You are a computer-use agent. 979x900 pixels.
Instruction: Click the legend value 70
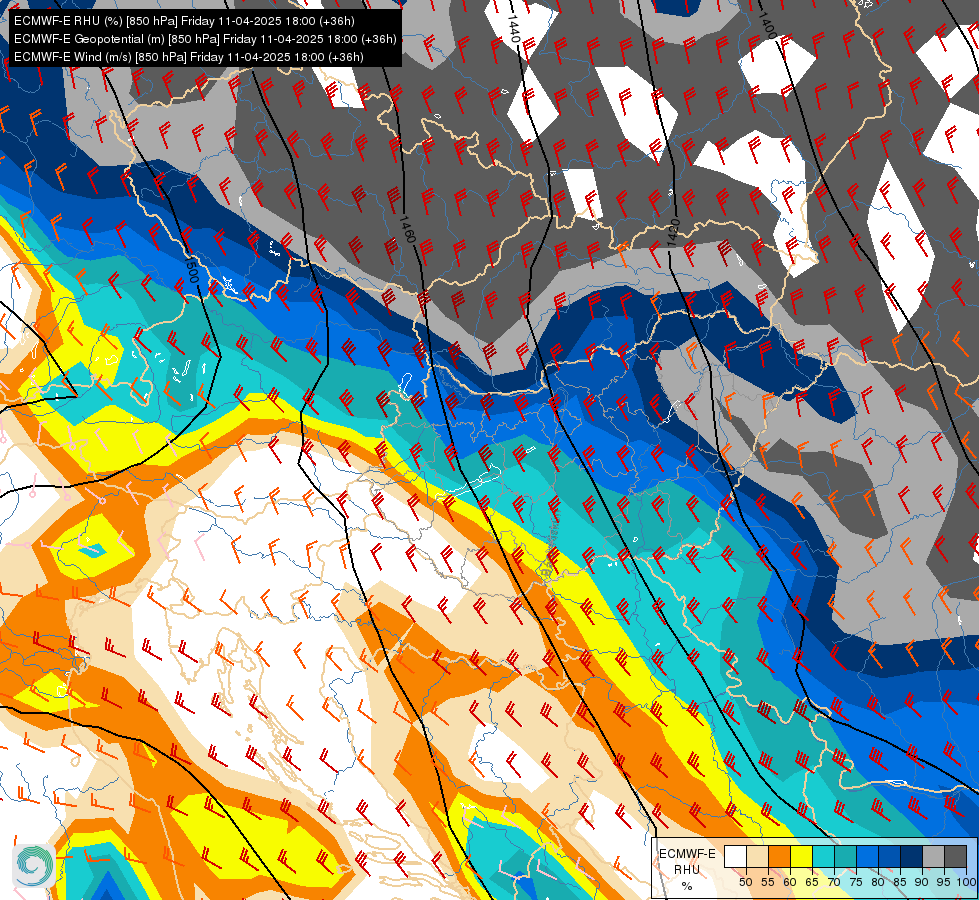[x=834, y=883]
